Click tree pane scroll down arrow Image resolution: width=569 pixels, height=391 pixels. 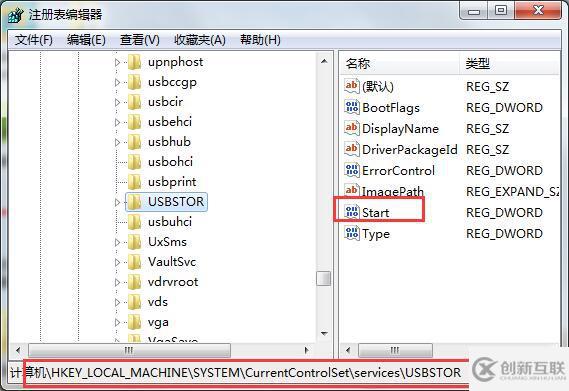(x=324, y=333)
